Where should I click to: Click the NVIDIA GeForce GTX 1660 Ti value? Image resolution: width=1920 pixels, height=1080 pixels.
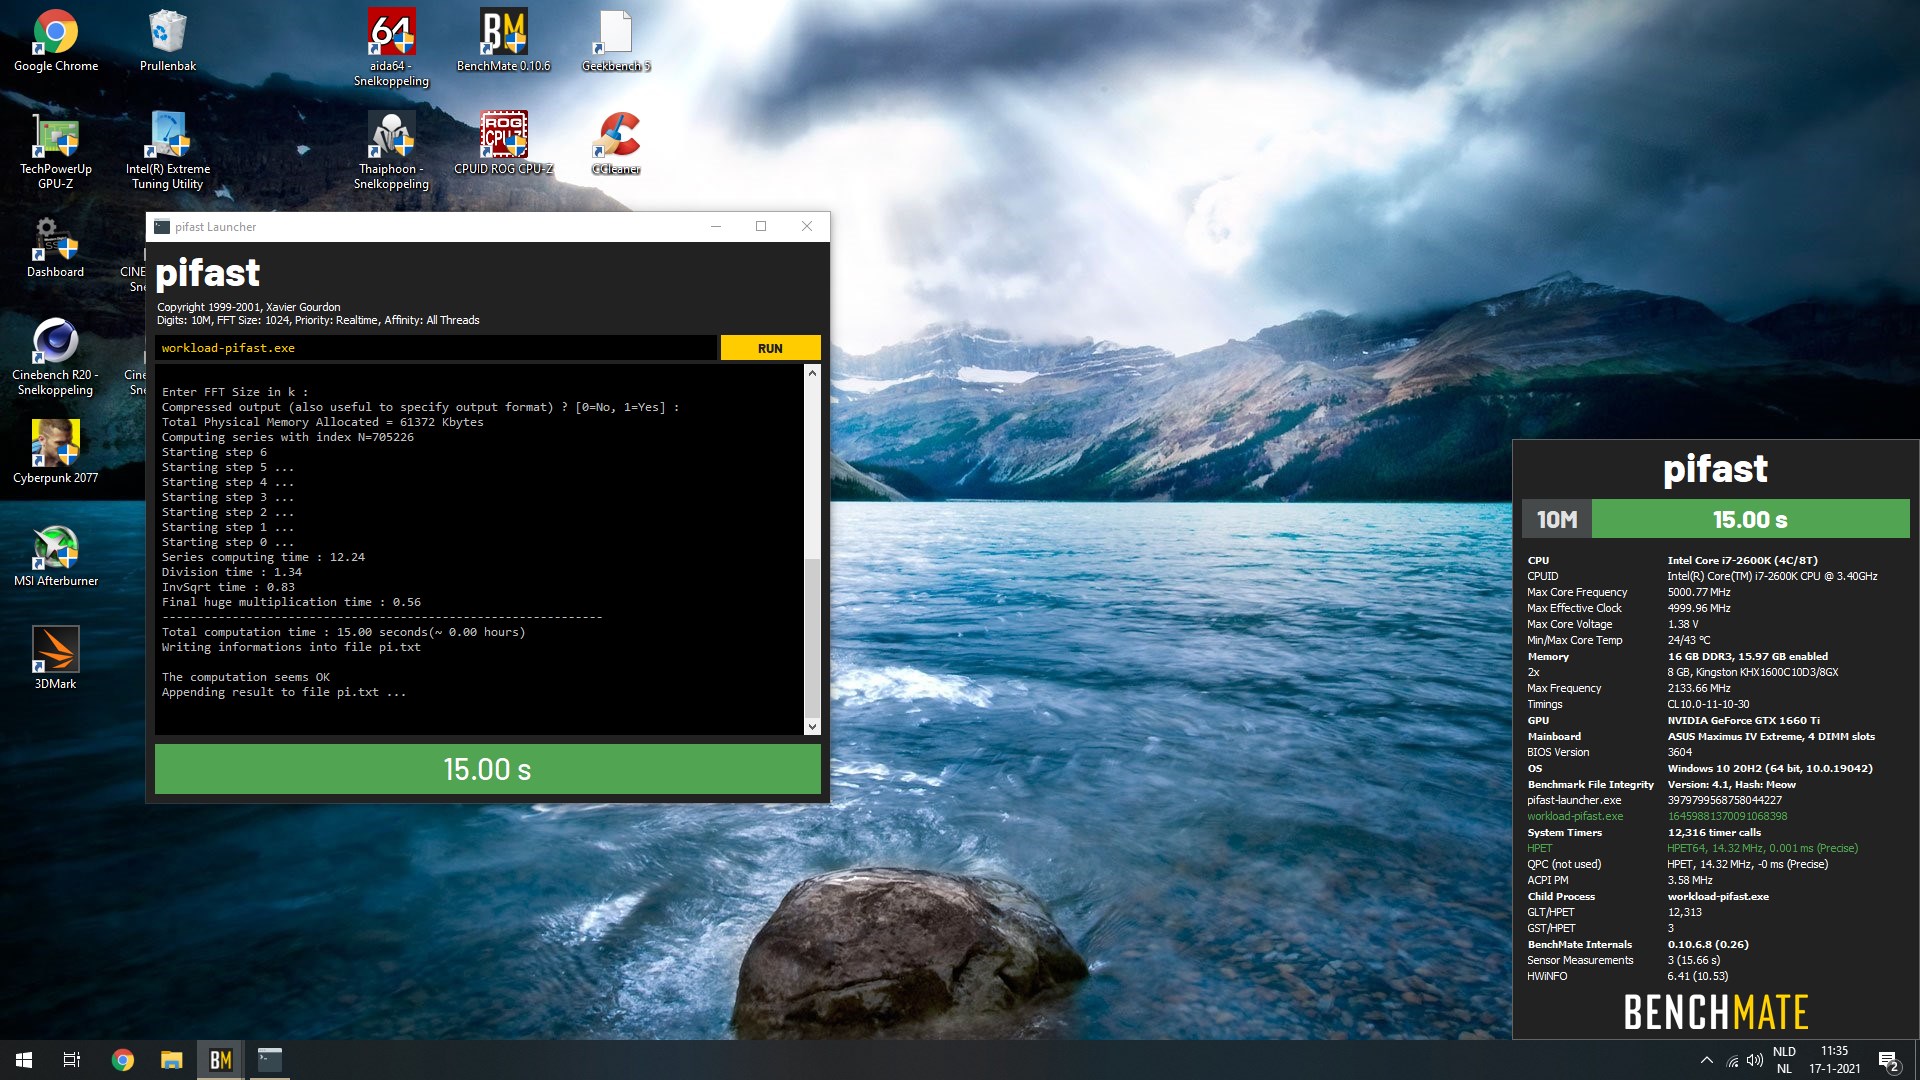coord(1743,720)
